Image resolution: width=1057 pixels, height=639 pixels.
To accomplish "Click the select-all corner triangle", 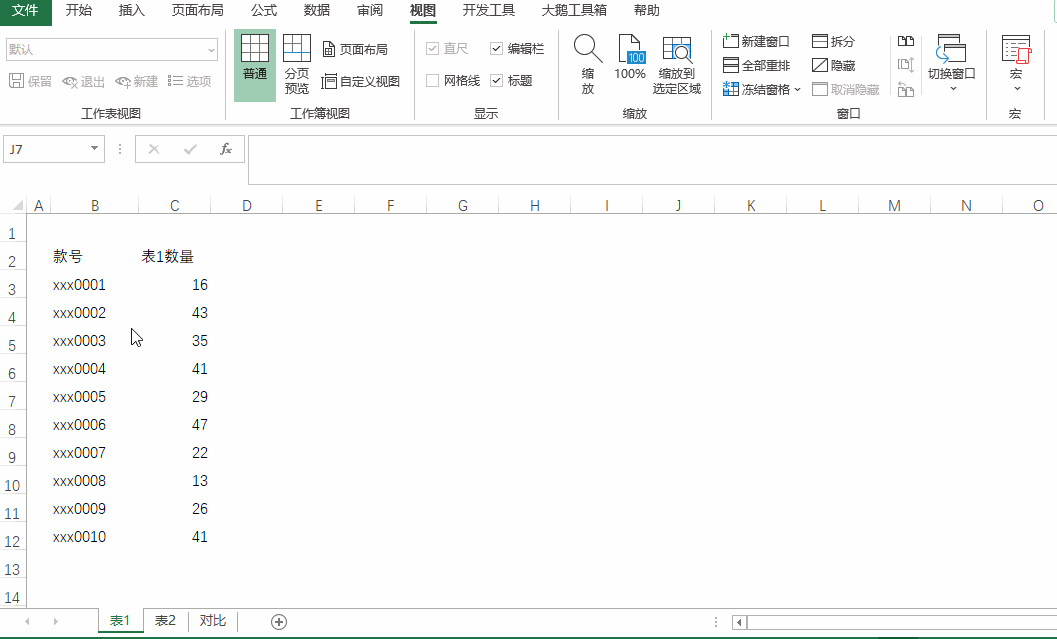I will pyautogui.click(x=18, y=205).
